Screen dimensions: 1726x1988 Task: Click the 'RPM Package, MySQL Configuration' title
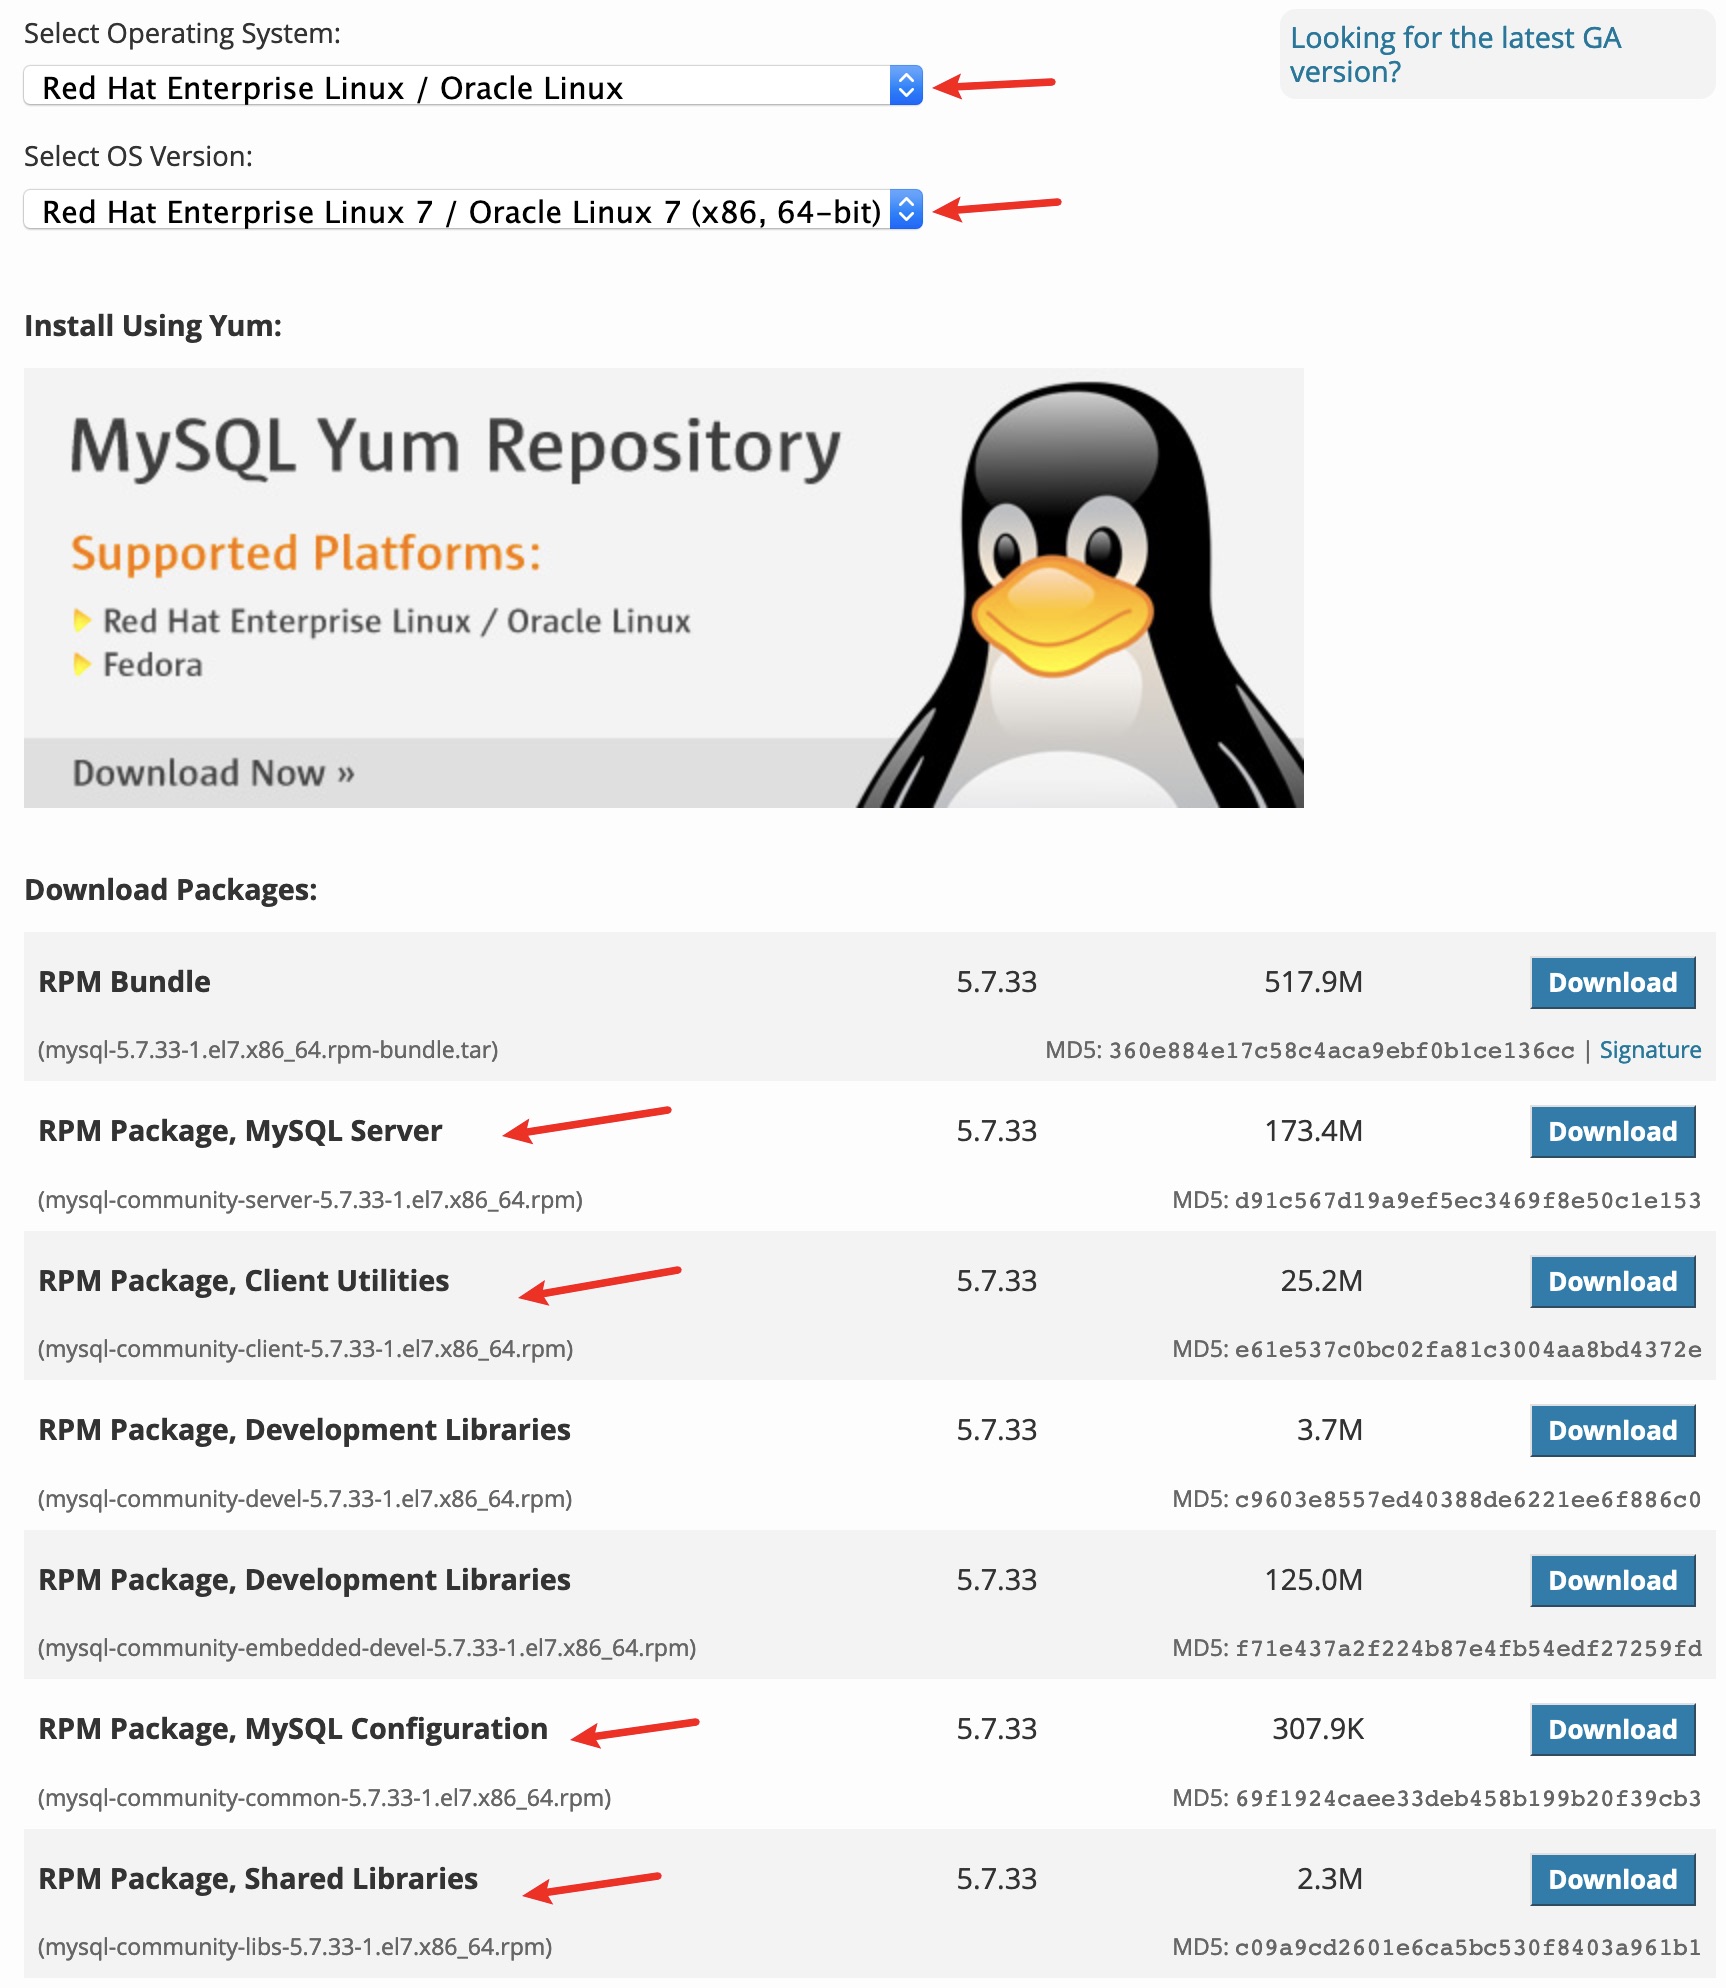293,1729
